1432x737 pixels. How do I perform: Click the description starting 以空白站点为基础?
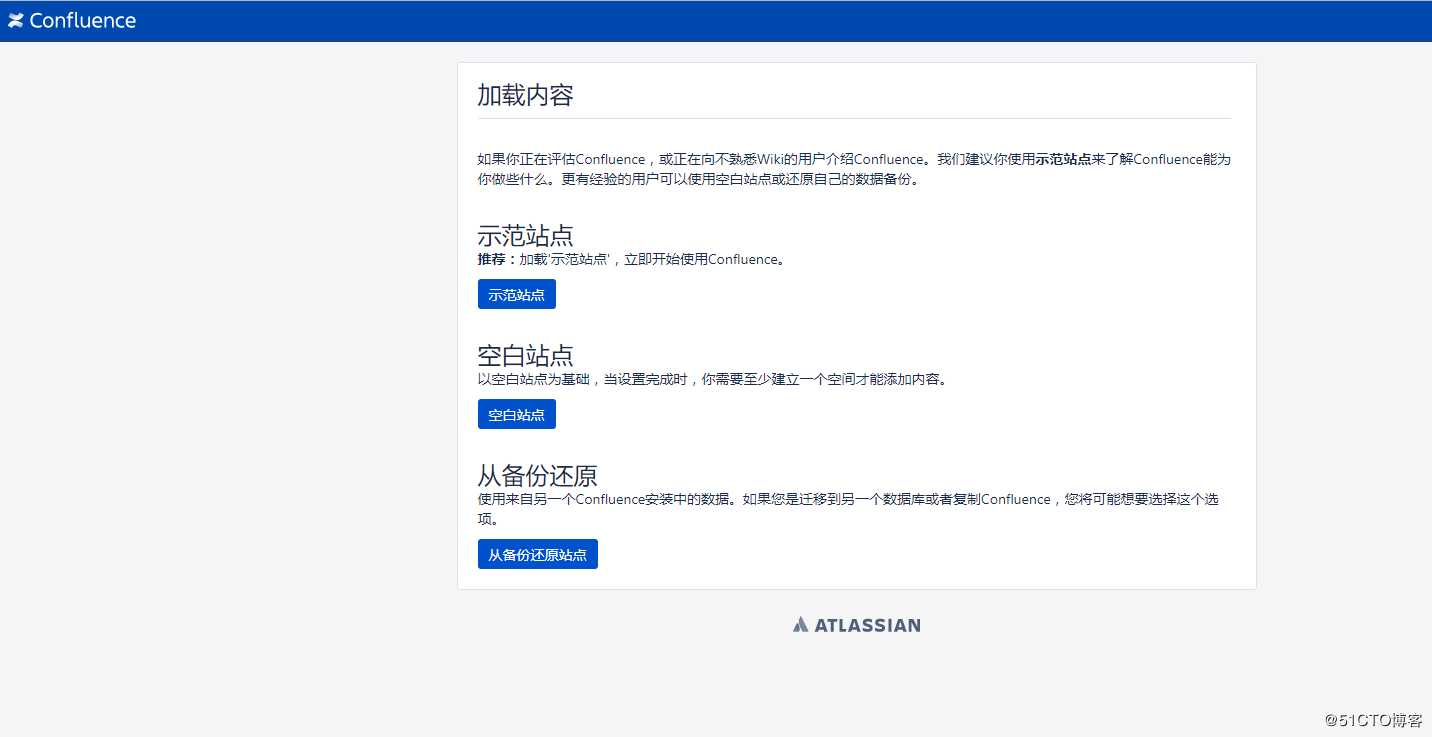712,379
